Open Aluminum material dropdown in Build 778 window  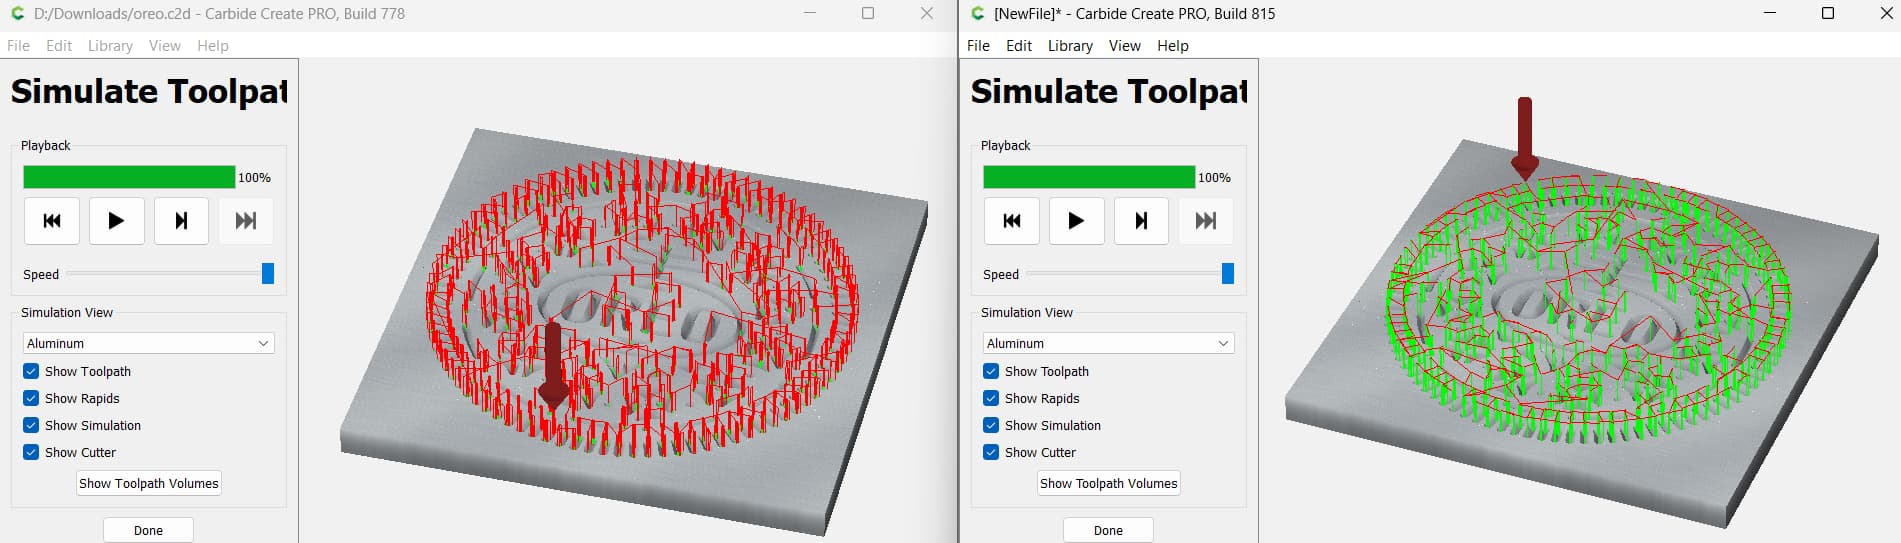[x=149, y=343]
